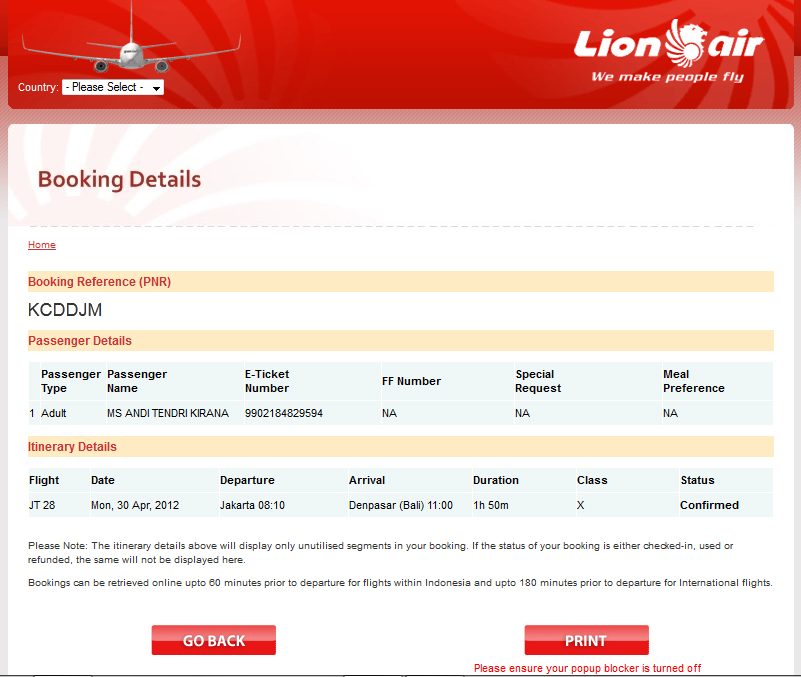The width and height of the screenshot is (801, 677).
Task: Click the departure cell Jakarta 08:10
Action: [x=252, y=505]
